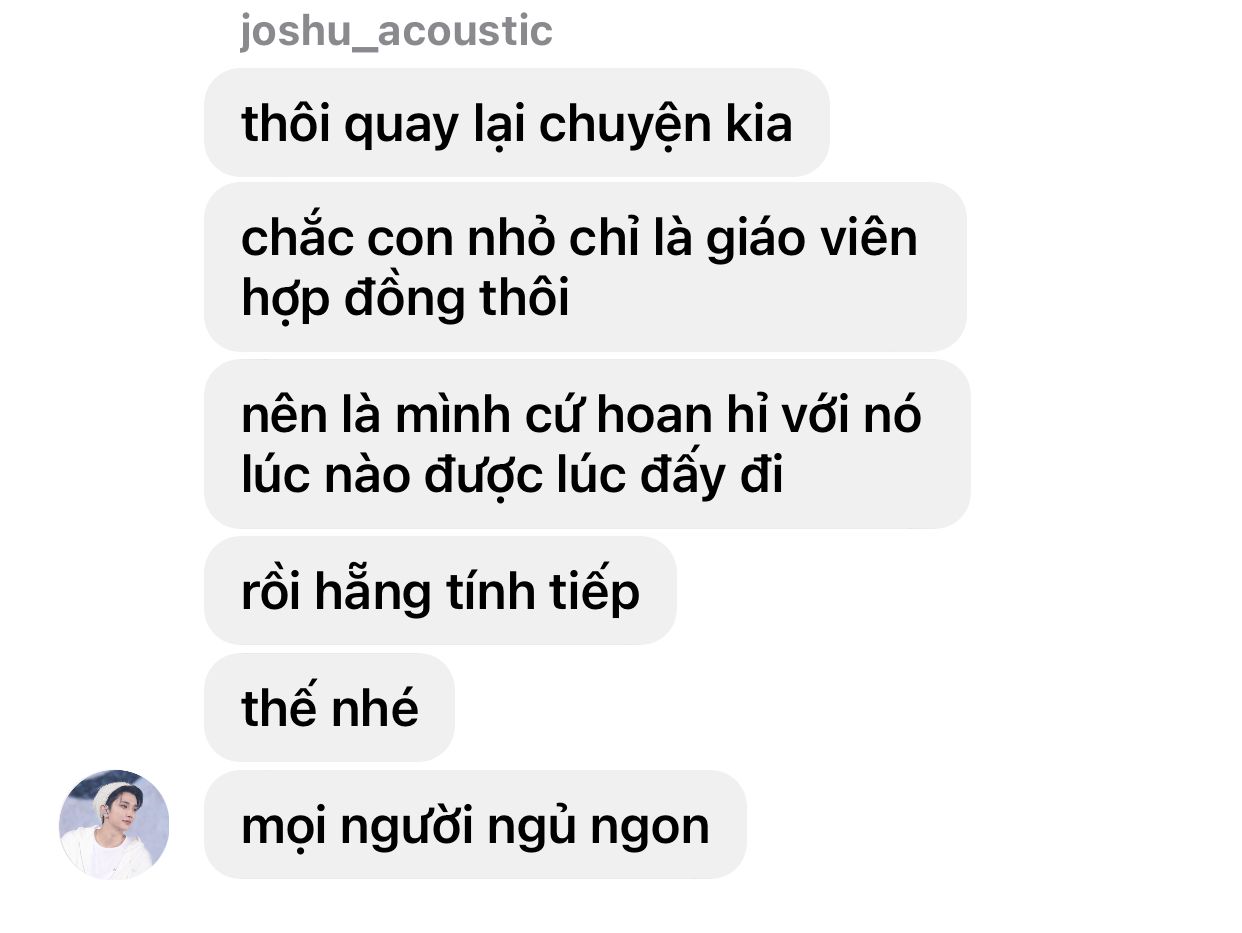Open the sender's profile picture avatar

[x=114, y=824]
